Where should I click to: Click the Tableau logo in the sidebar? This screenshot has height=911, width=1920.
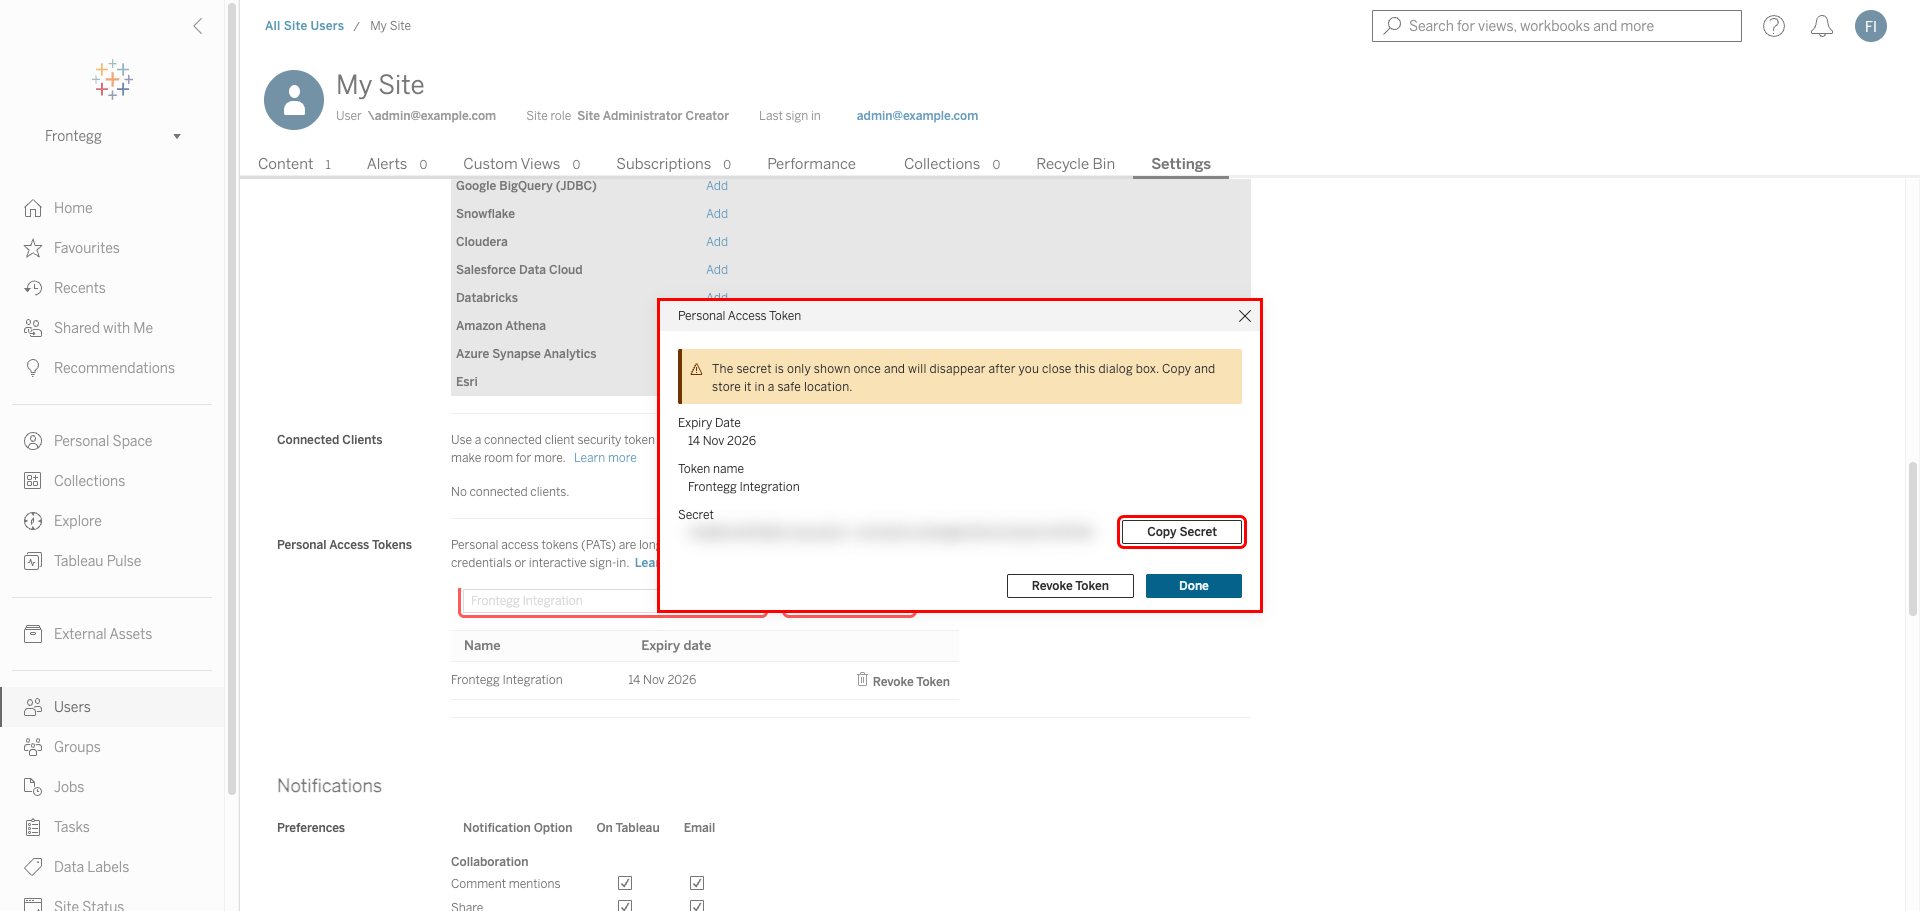click(x=113, y=79)
